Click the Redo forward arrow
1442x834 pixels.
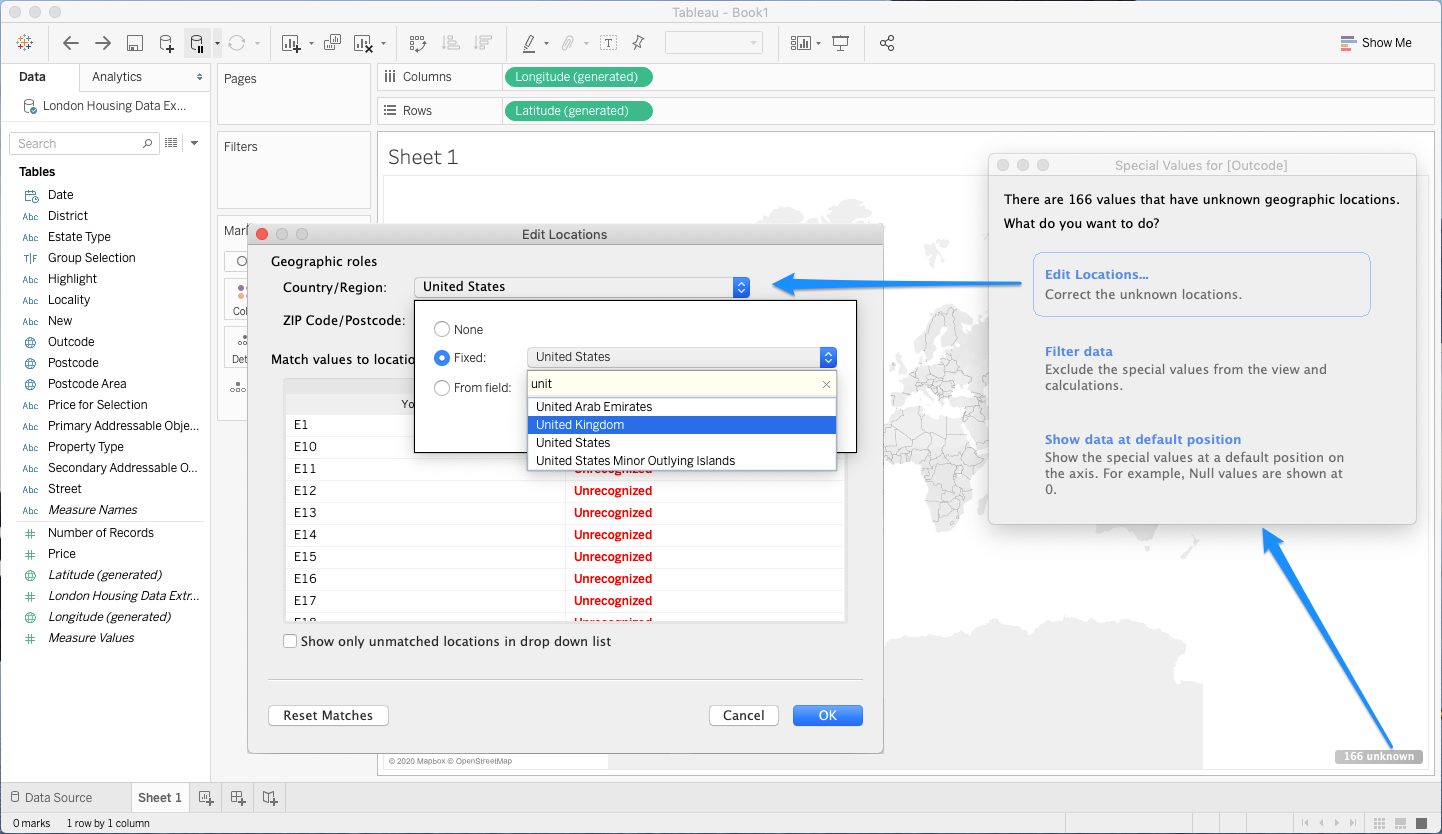[x=102, y=43]
